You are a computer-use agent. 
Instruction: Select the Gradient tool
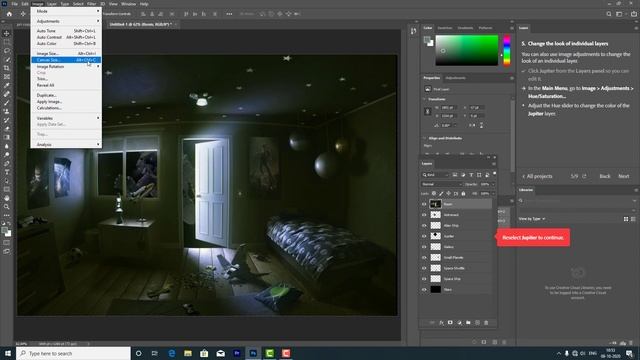(x=7, y=137)
